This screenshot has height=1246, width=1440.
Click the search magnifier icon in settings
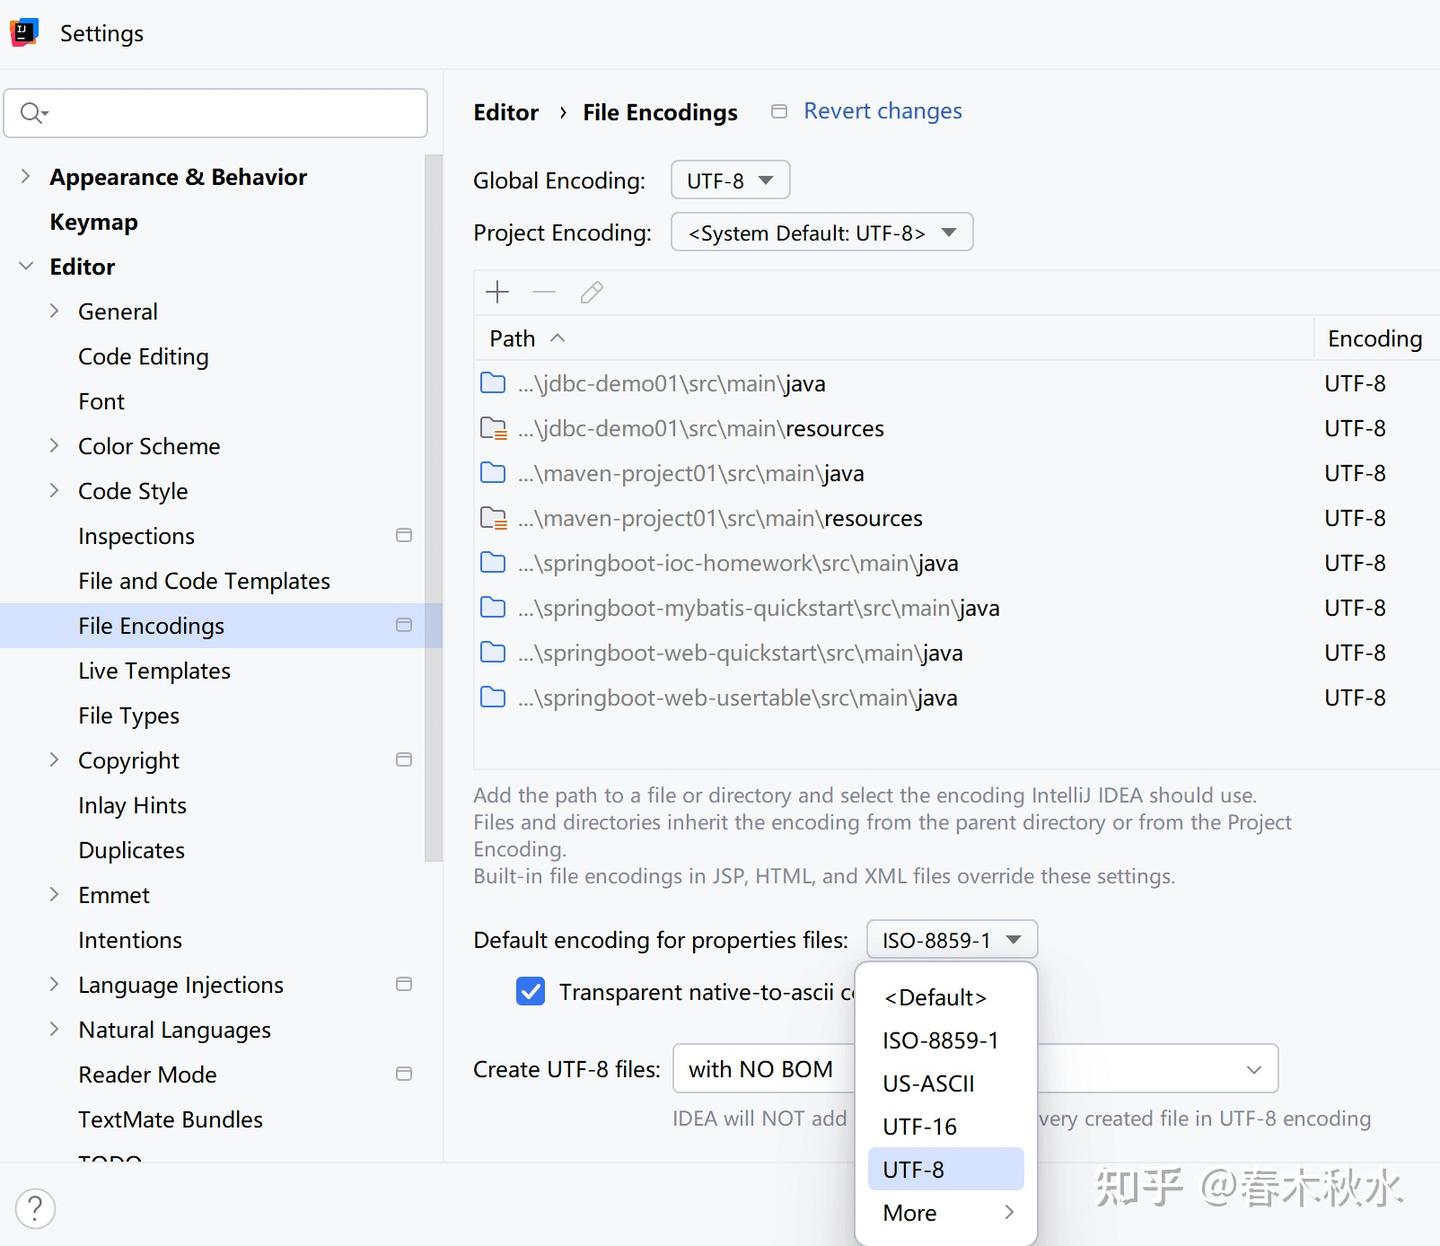point(34,113)
